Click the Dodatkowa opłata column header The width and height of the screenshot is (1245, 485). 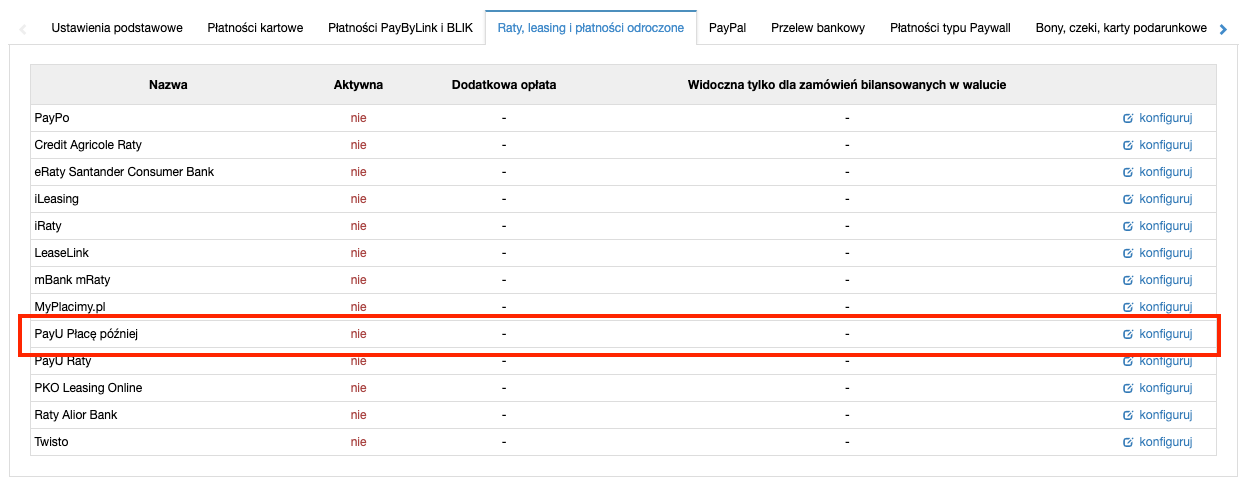click(504, 85)
